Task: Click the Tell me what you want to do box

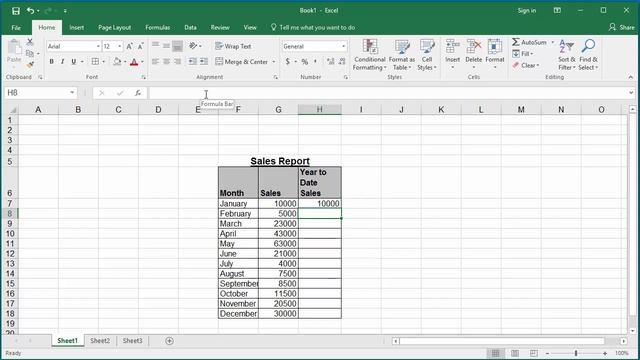Action: [313, 28]
